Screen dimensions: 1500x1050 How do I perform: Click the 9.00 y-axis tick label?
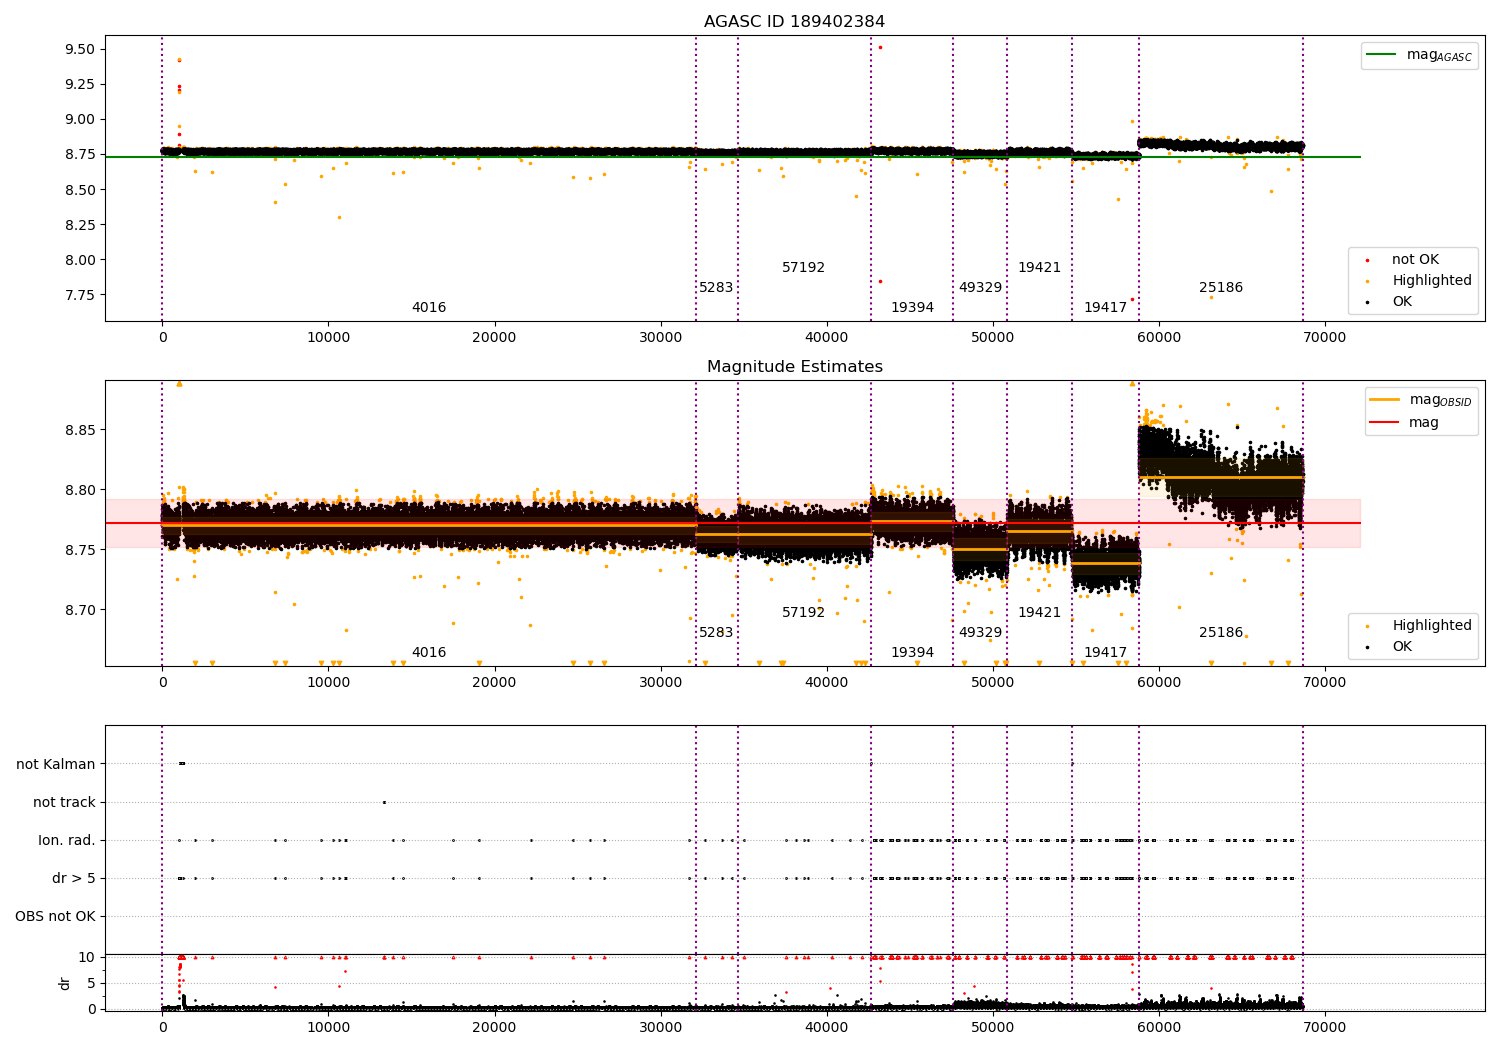[x=80, y=120]
